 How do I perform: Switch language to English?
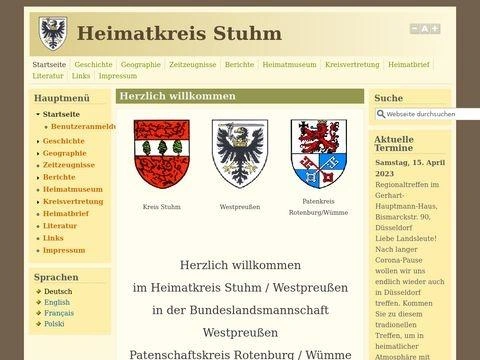point(57,302)
